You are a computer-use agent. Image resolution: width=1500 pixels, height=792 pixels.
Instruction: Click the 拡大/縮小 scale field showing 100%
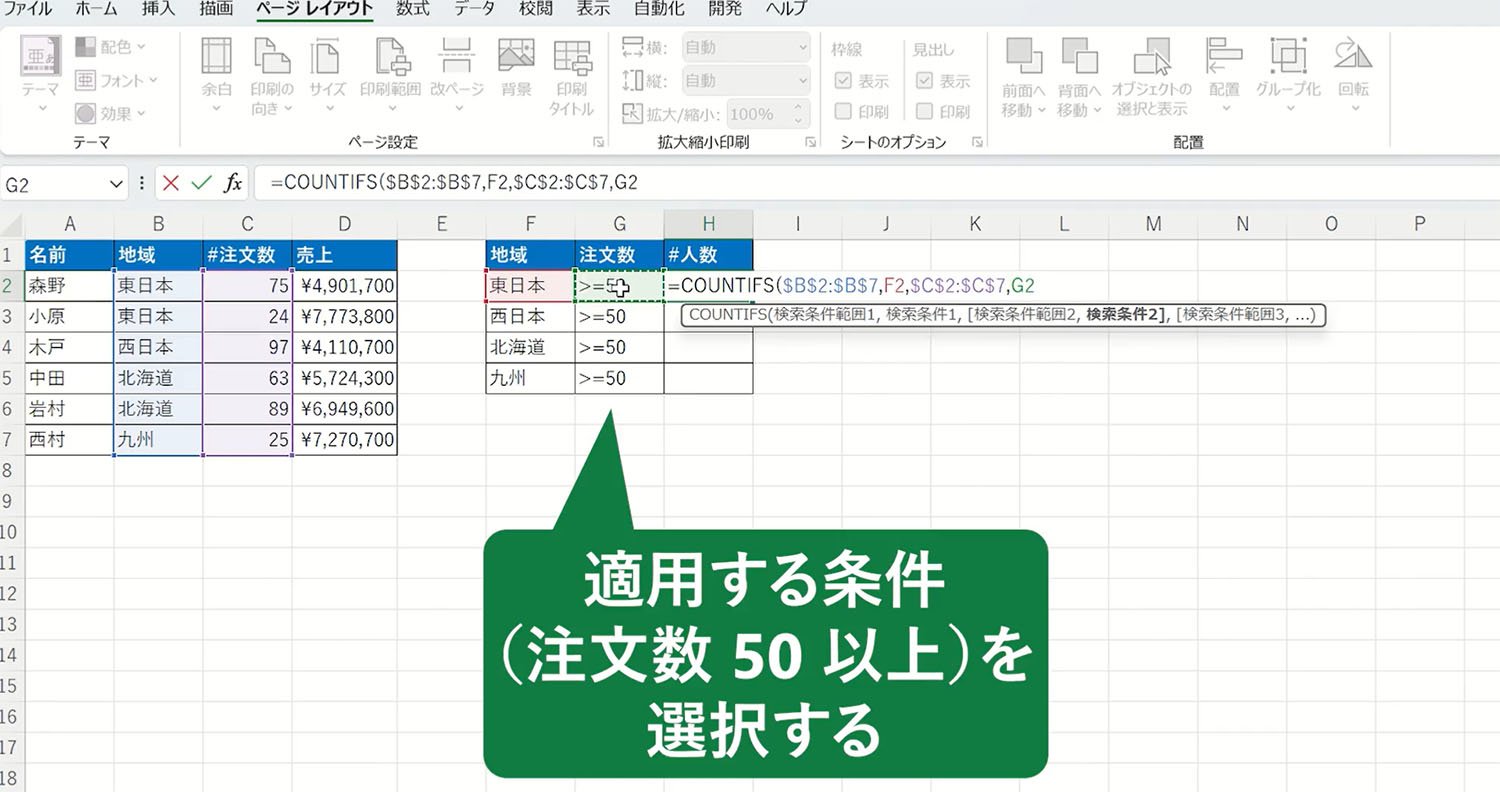(x=766, y=113)
